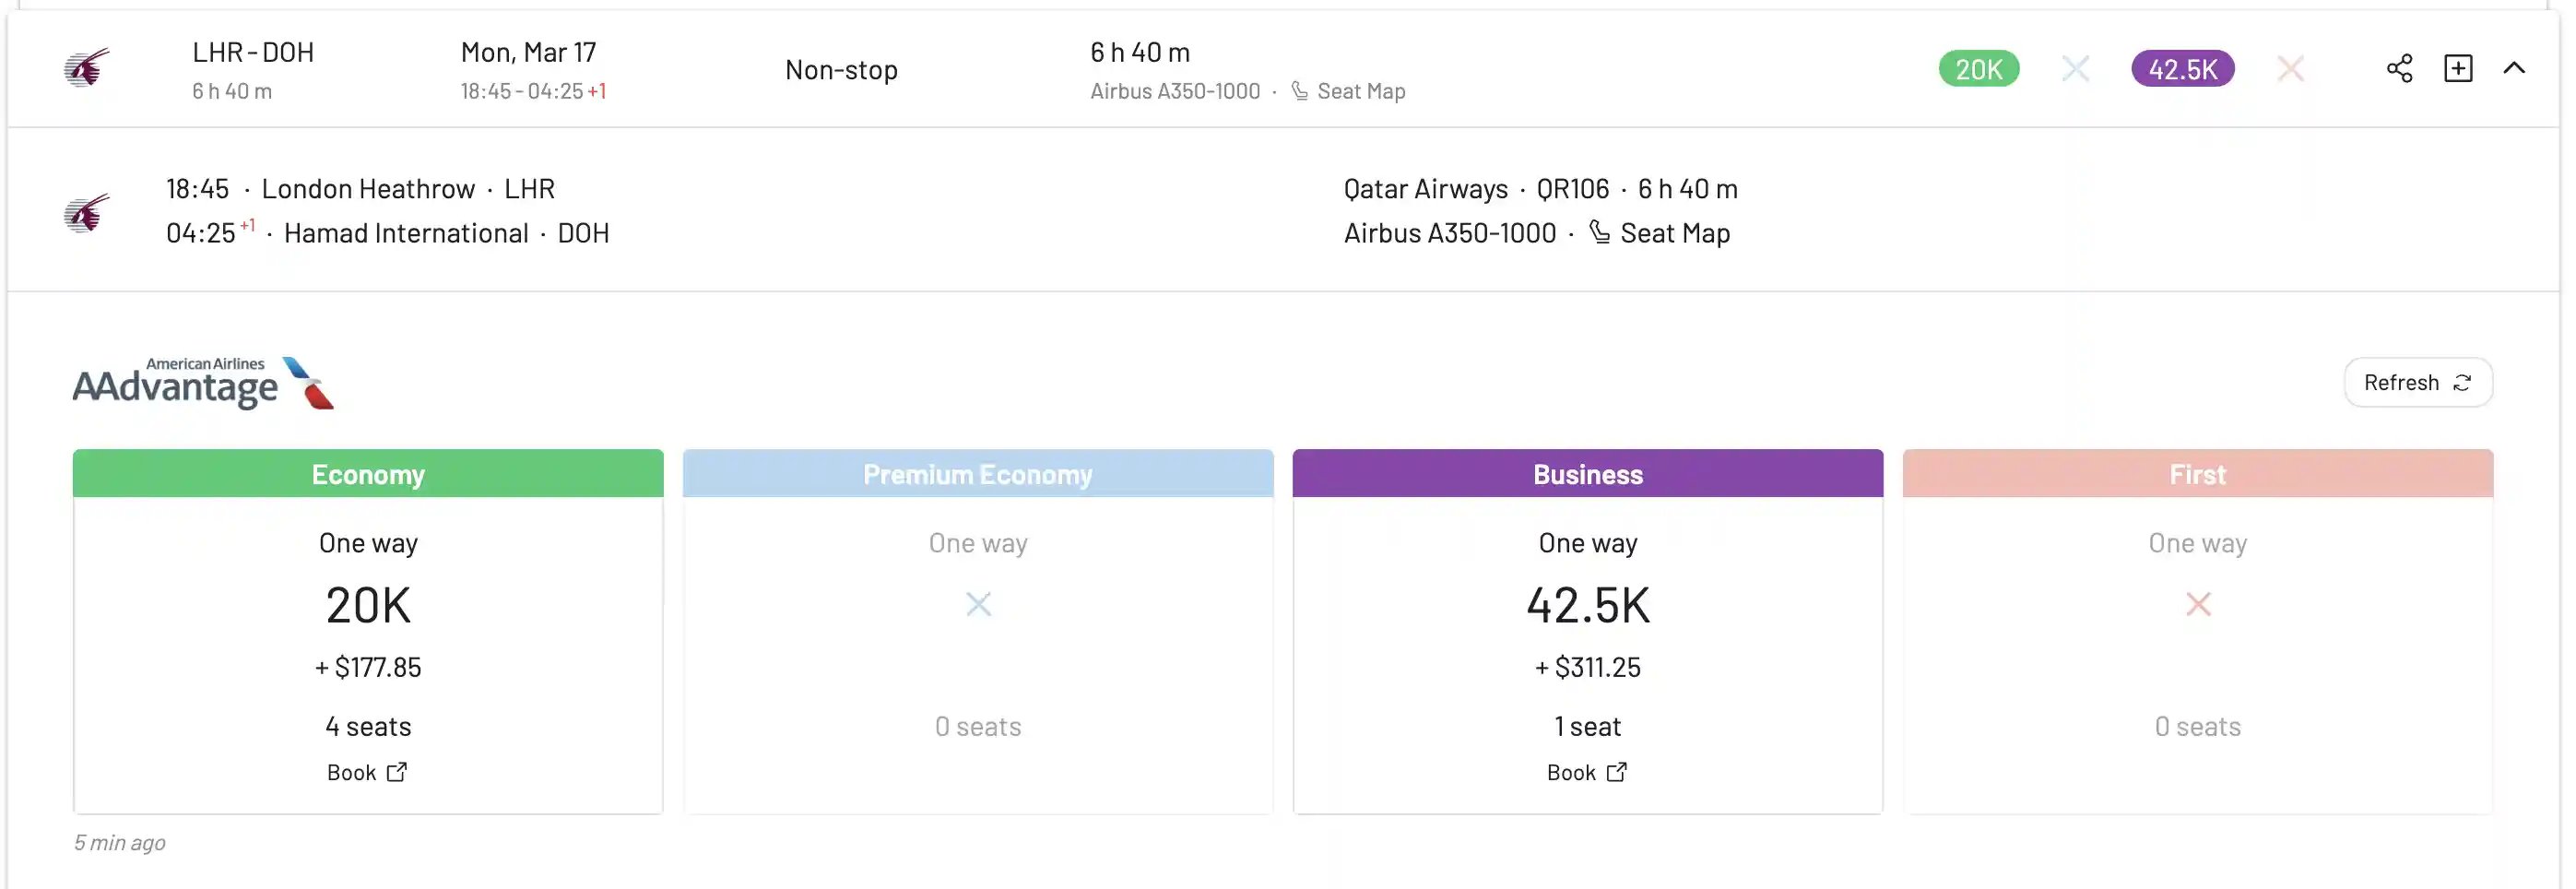Select the First fare header

[2198, 474]
